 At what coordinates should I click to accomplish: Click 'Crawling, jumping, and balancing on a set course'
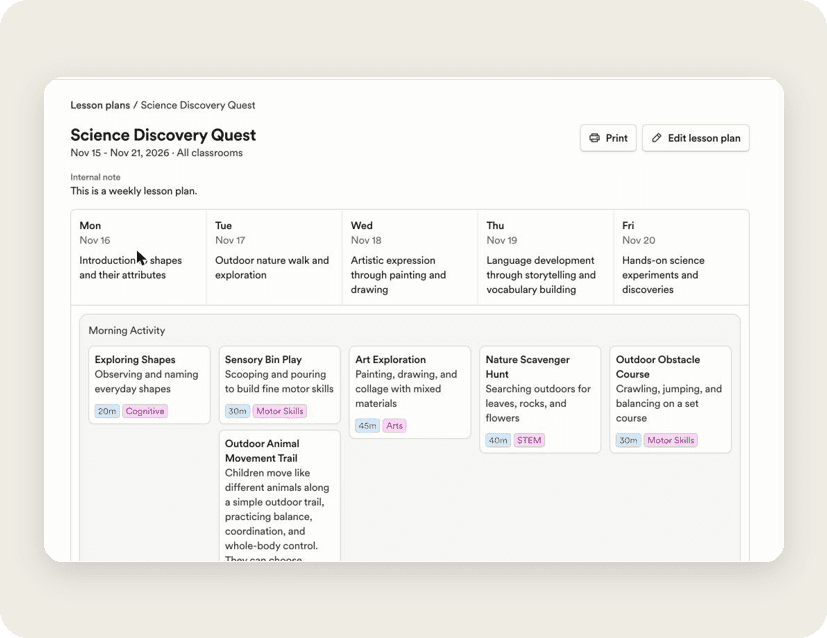point(669,403)
